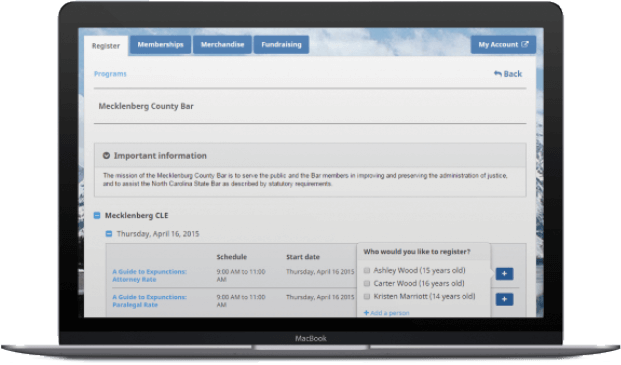Switch to the Memberships tab
Image resolution: width=621 pixels, height=365 pixels.
pos(160,45)
